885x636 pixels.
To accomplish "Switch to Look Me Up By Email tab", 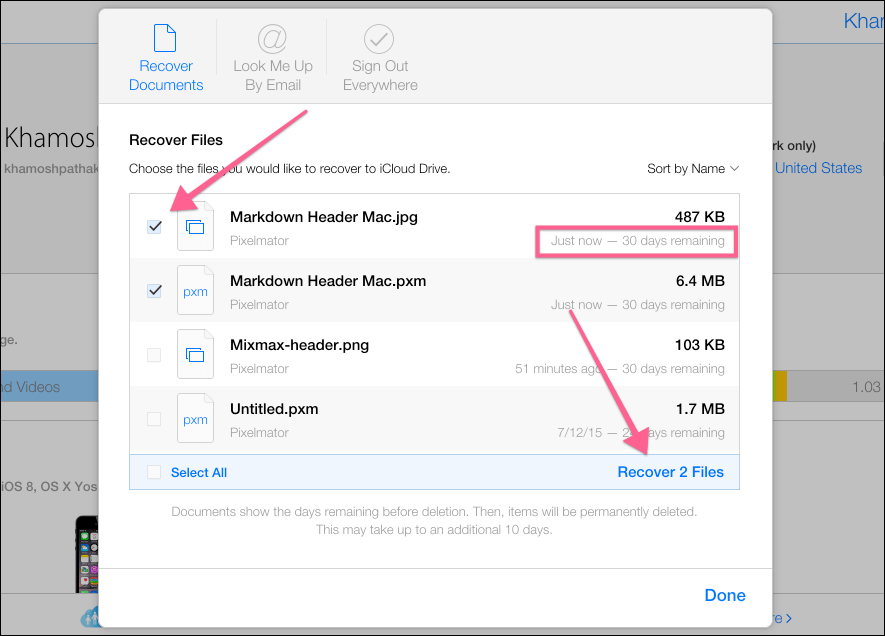I will click(273, 58).
